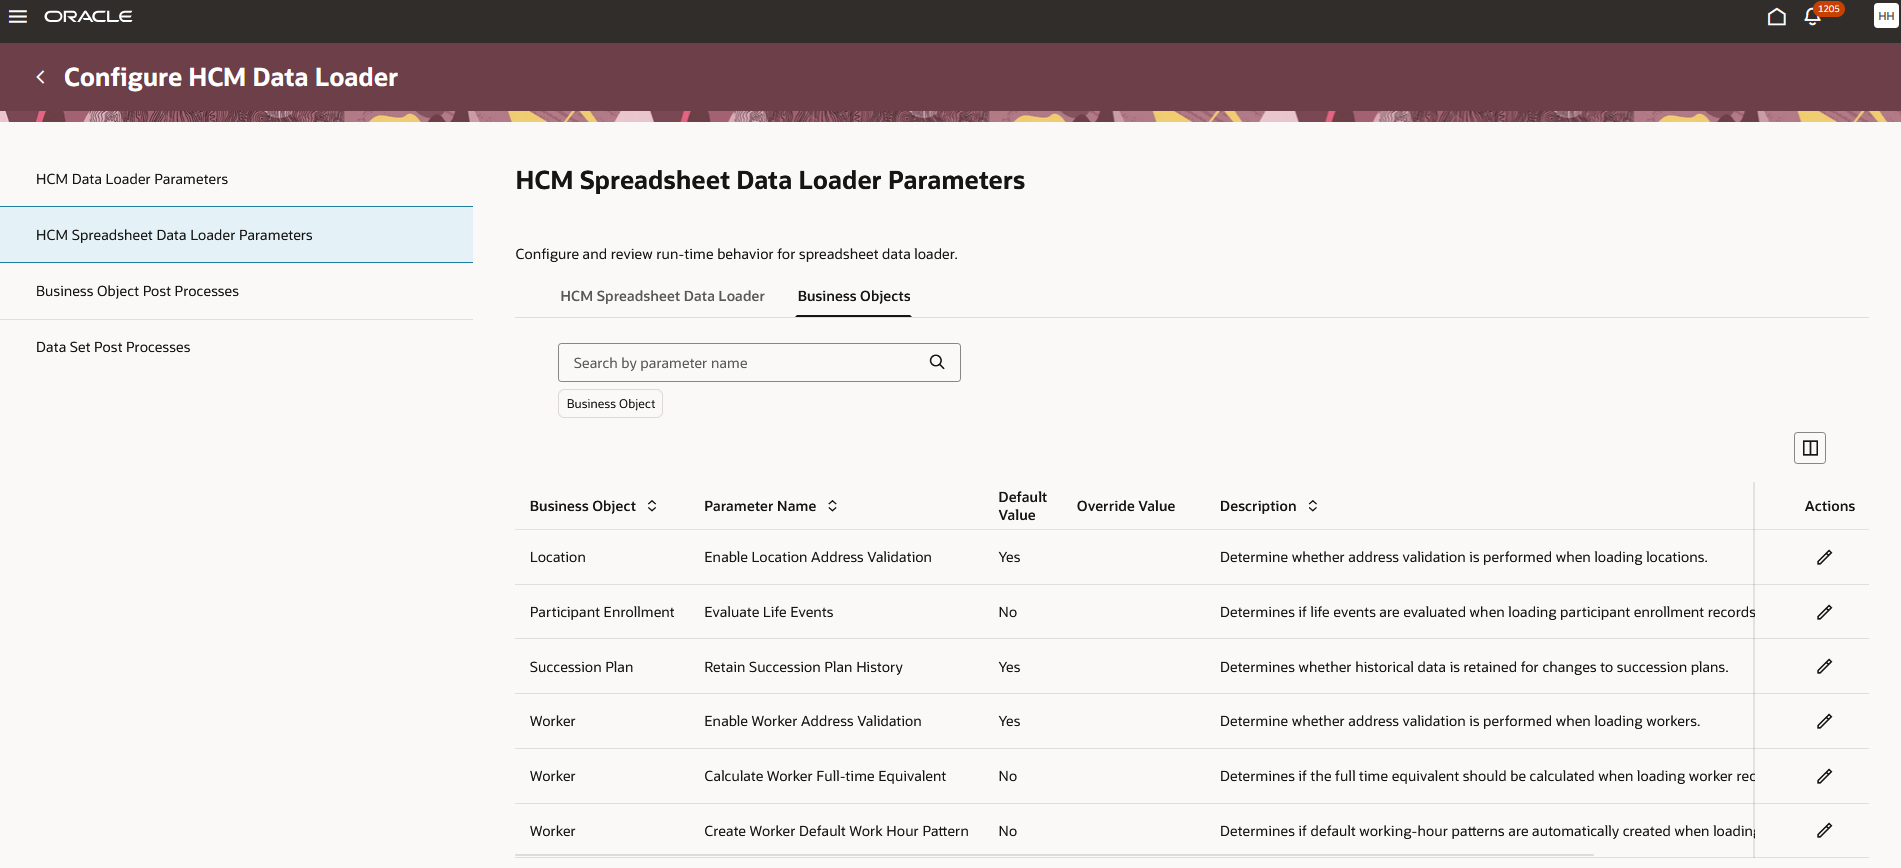
Task: Click the Enable Location Address Validation text
Action: pyautogui.click(x=818, y=557)
